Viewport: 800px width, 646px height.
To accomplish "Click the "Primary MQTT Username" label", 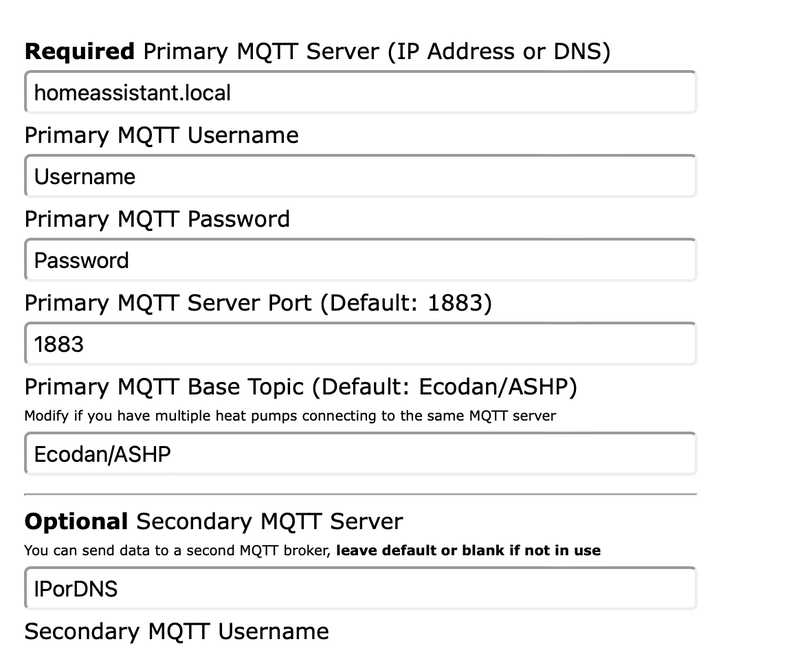I will point(161,135).
